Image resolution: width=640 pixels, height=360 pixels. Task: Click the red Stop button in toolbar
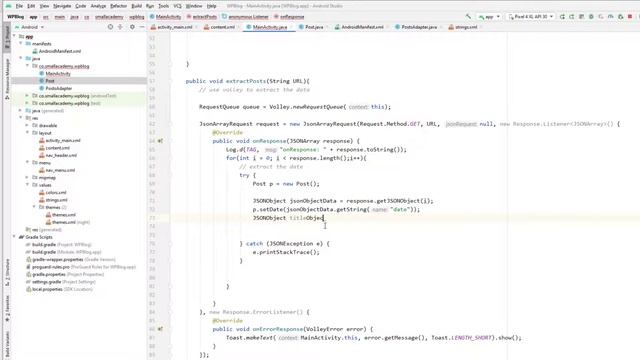(x=630, y=17)
